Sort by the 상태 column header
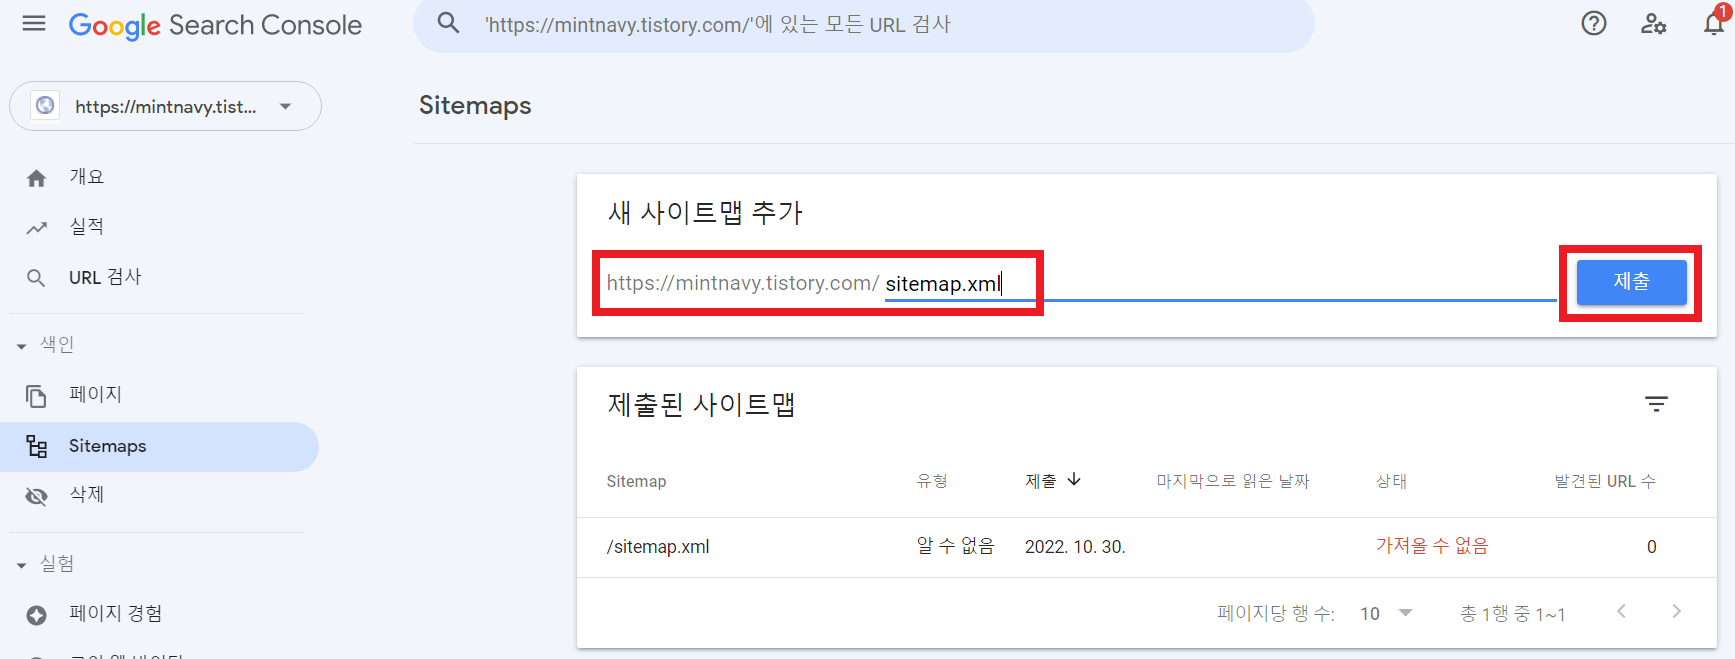1735x659 pixels. coord(1391,481)
